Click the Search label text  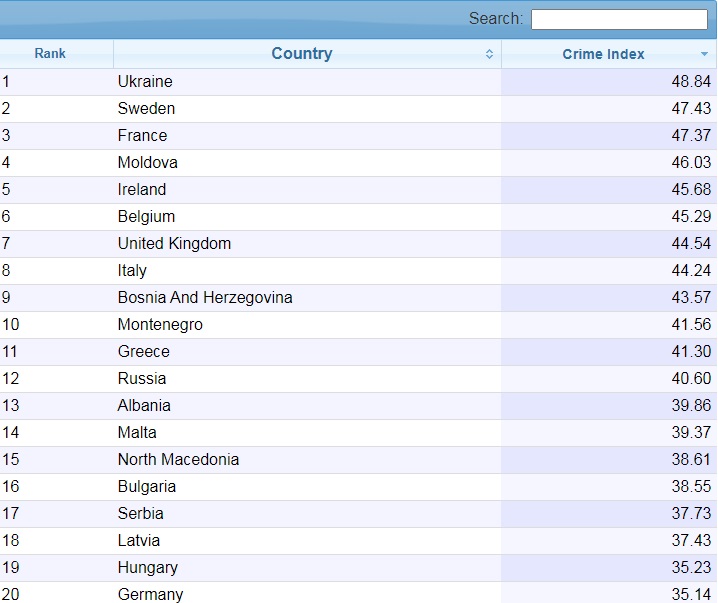point(495,19)
